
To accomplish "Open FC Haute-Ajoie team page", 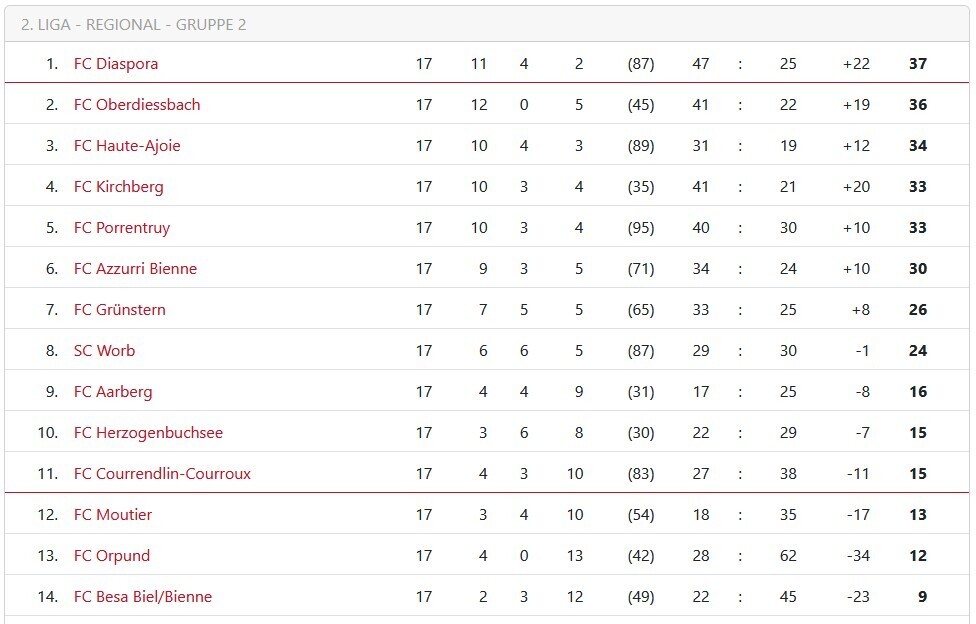I will (127, 146).
